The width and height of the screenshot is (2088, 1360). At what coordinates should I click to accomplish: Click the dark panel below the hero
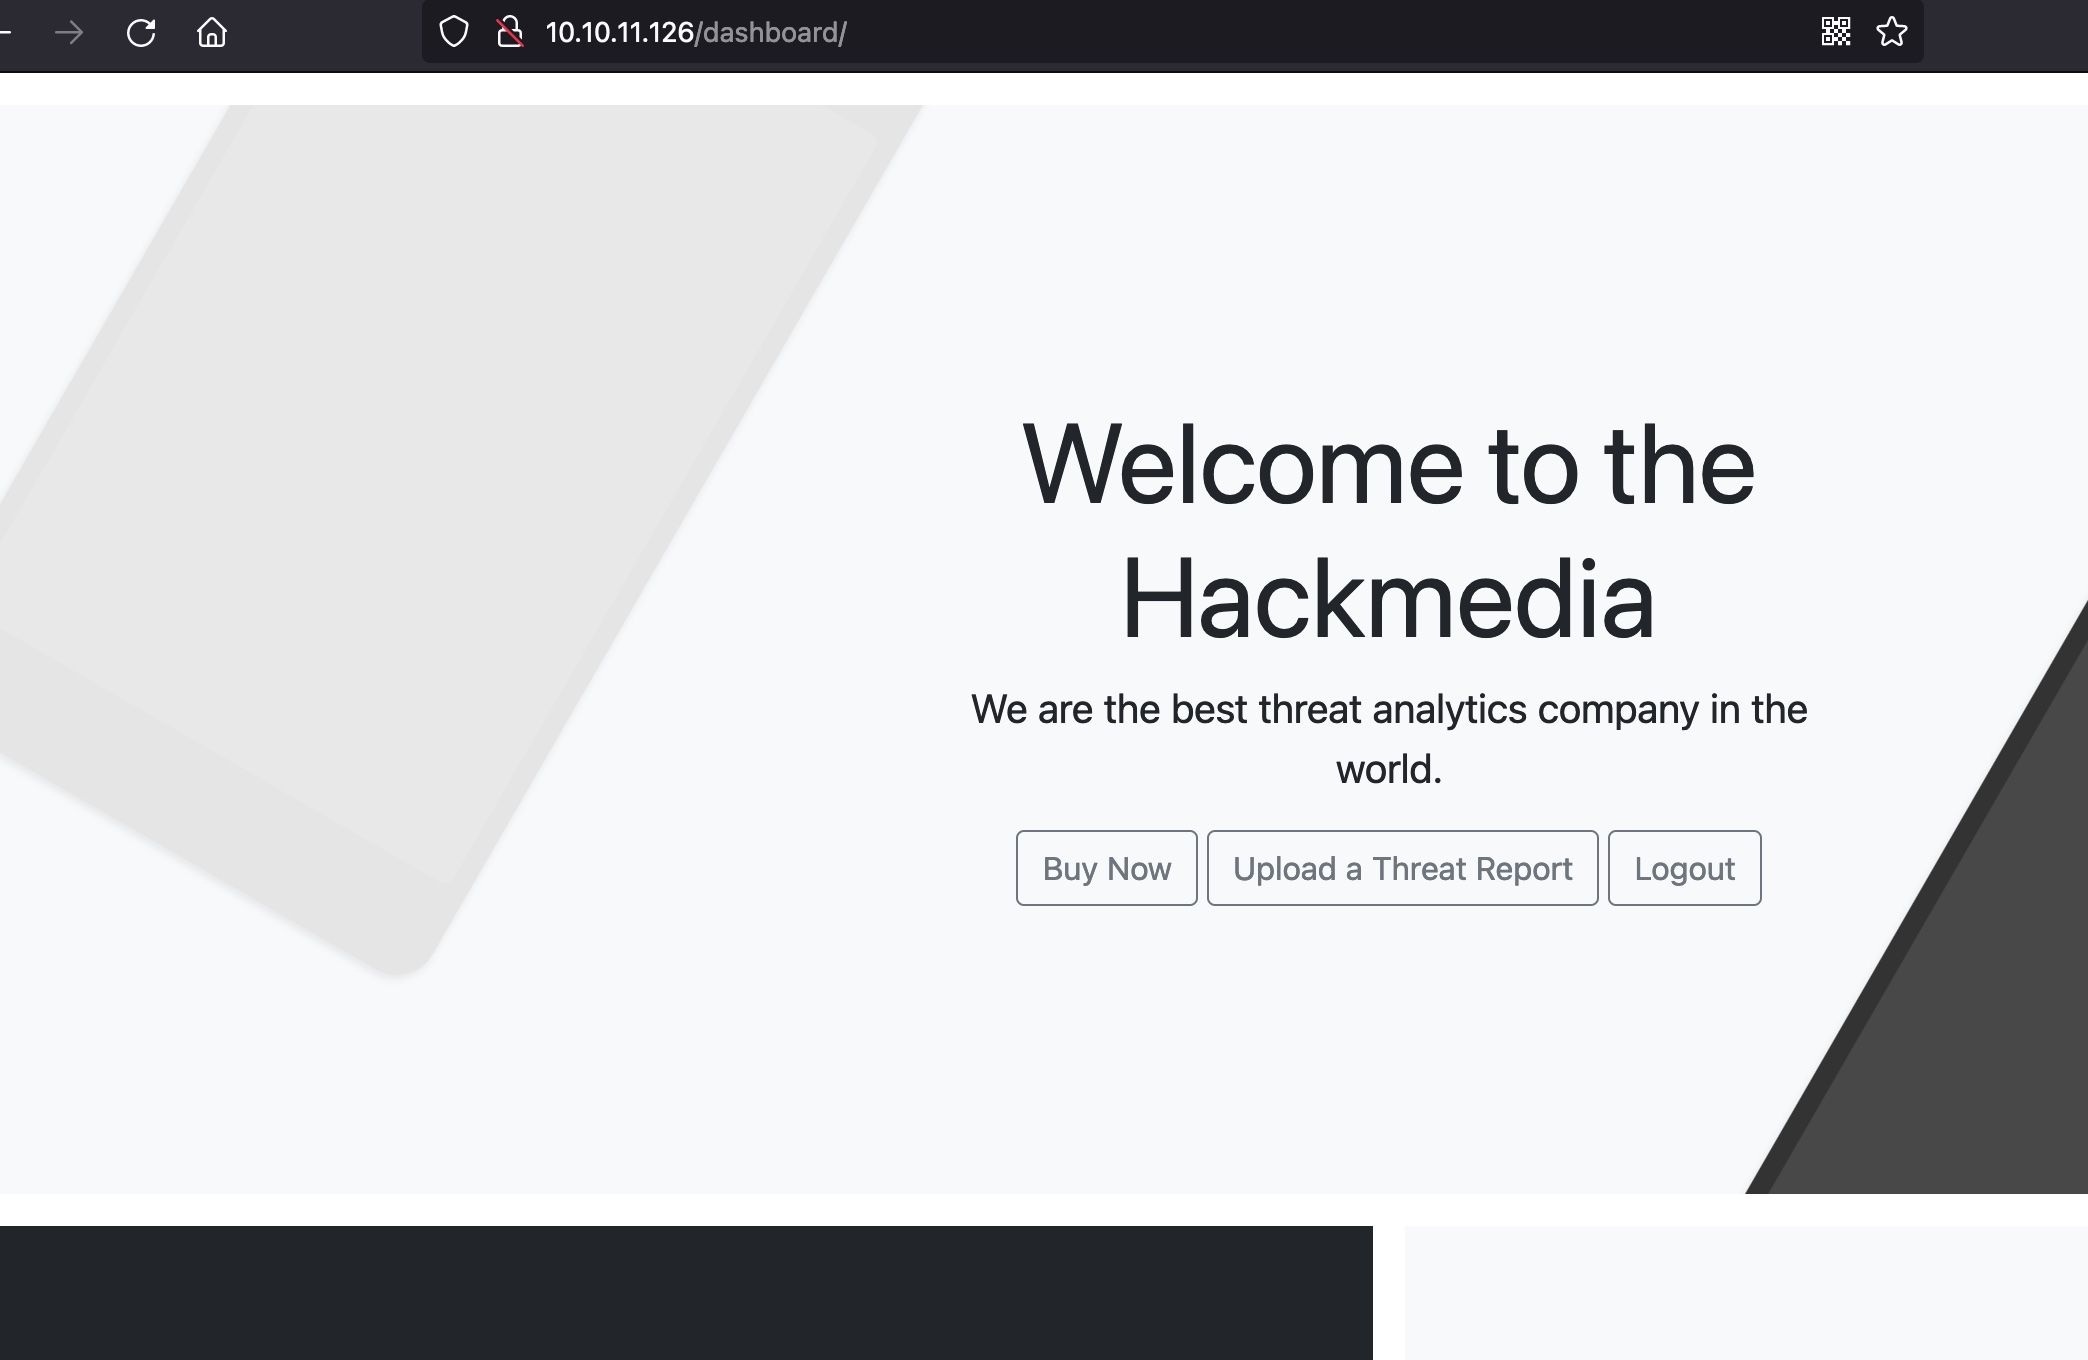pyautogui.click(x=686, y=1292)
